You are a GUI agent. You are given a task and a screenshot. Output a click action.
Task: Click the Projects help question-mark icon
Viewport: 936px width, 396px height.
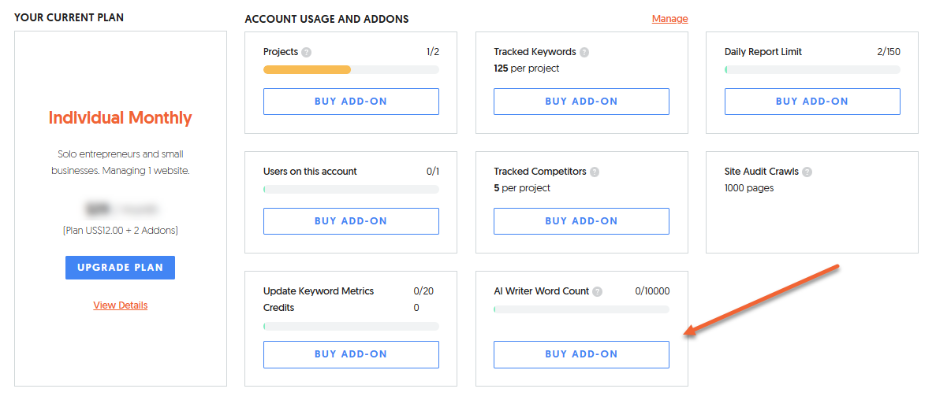(x=306, y=52)
